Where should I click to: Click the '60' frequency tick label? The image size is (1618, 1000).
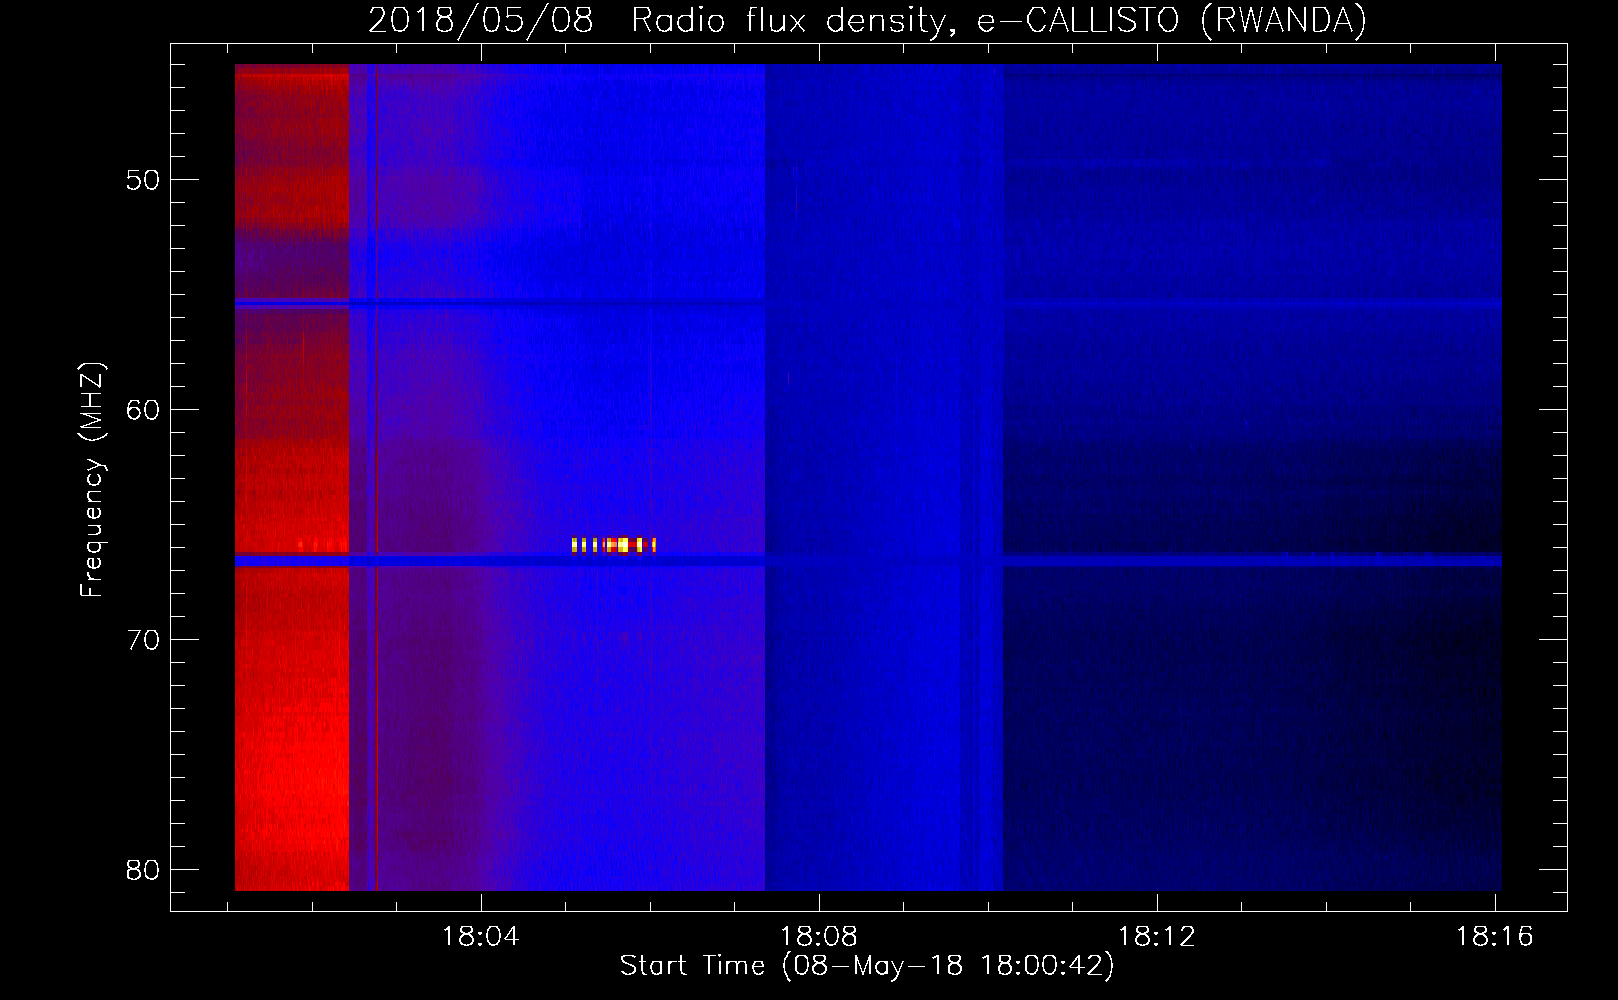click(143, 410)
